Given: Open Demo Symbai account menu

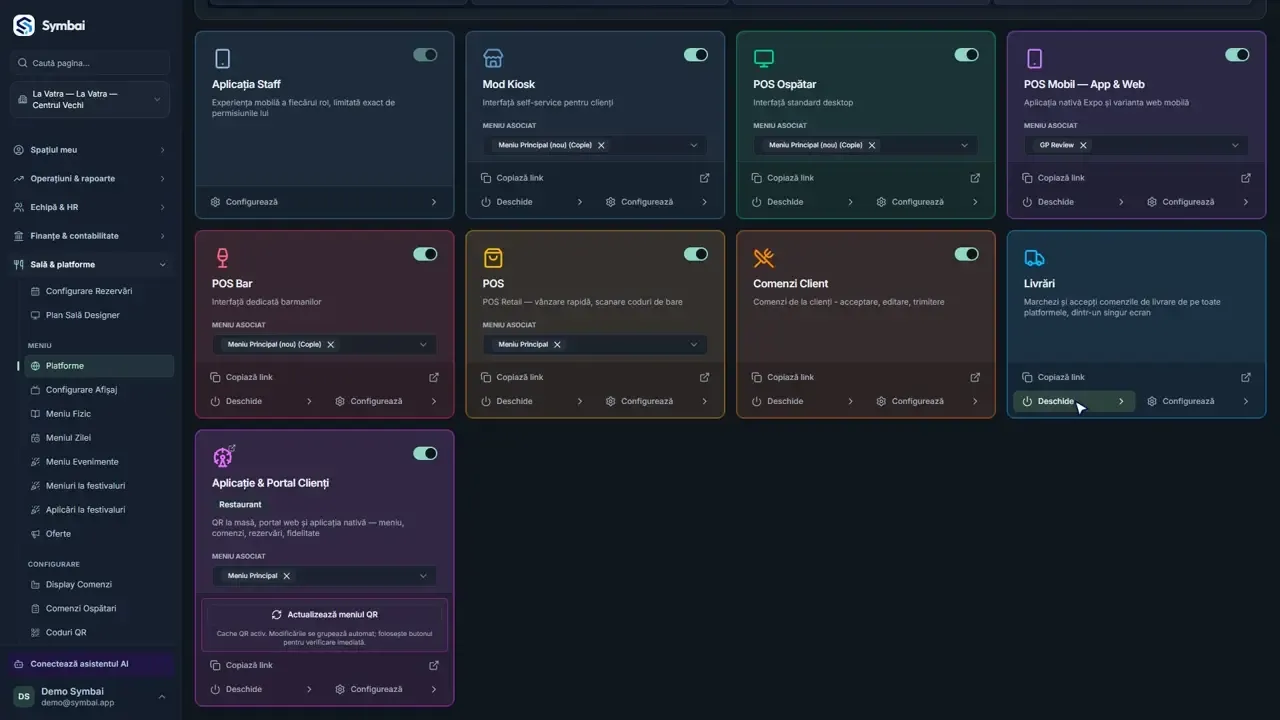Looking at the screenshot, I should point(90,696).
